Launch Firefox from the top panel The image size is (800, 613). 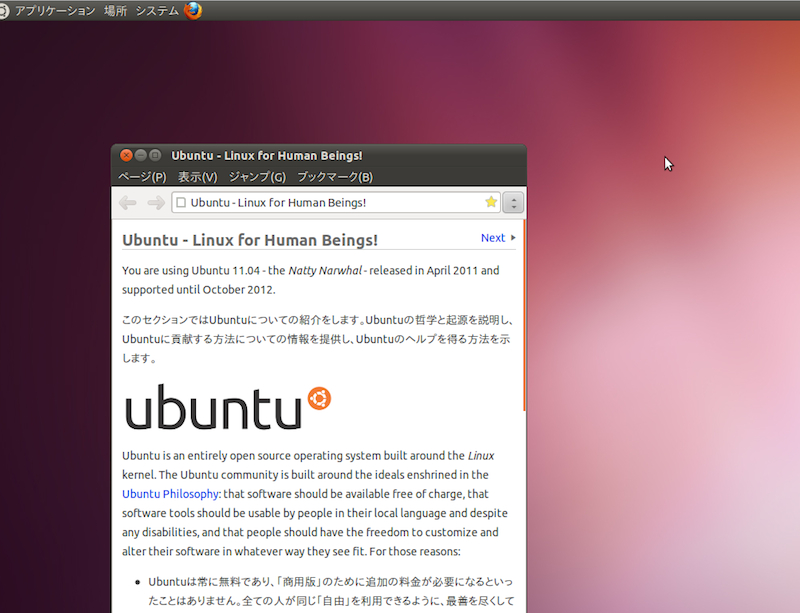[x=193, y=10]
